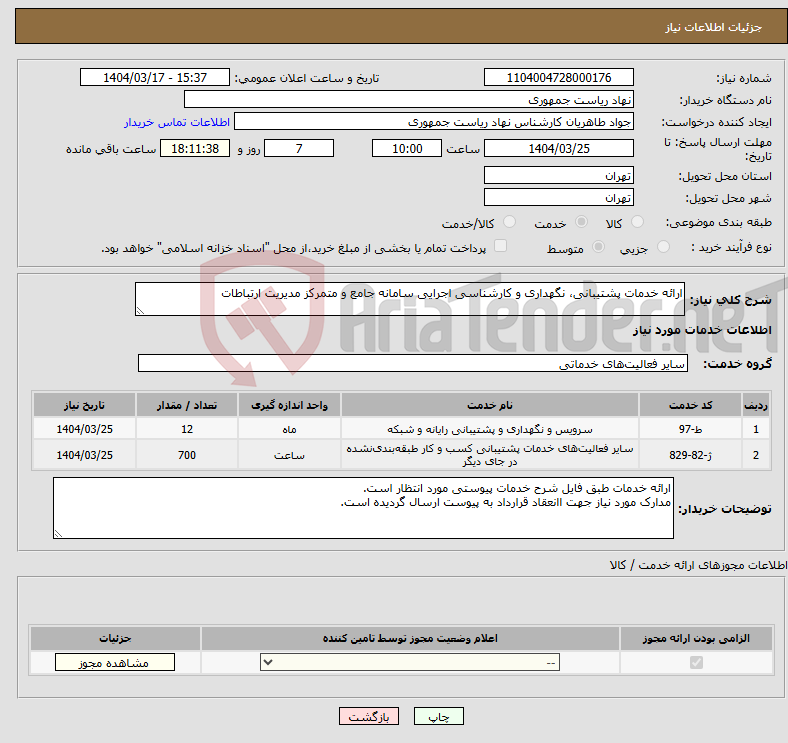Click the تاریخ نیاز column header
This screenshot has width=788, height=743.
pos(84,405)
